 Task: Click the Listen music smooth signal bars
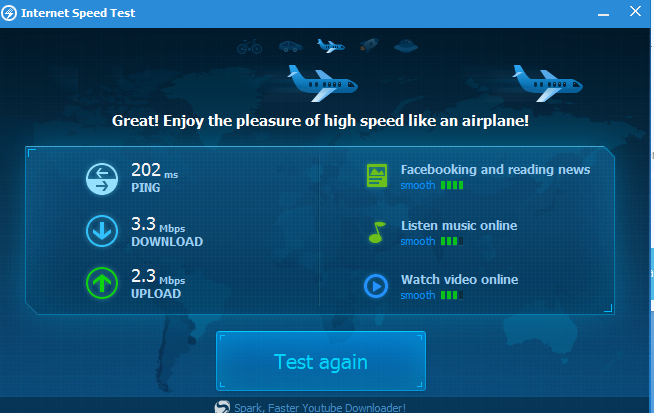452,241
